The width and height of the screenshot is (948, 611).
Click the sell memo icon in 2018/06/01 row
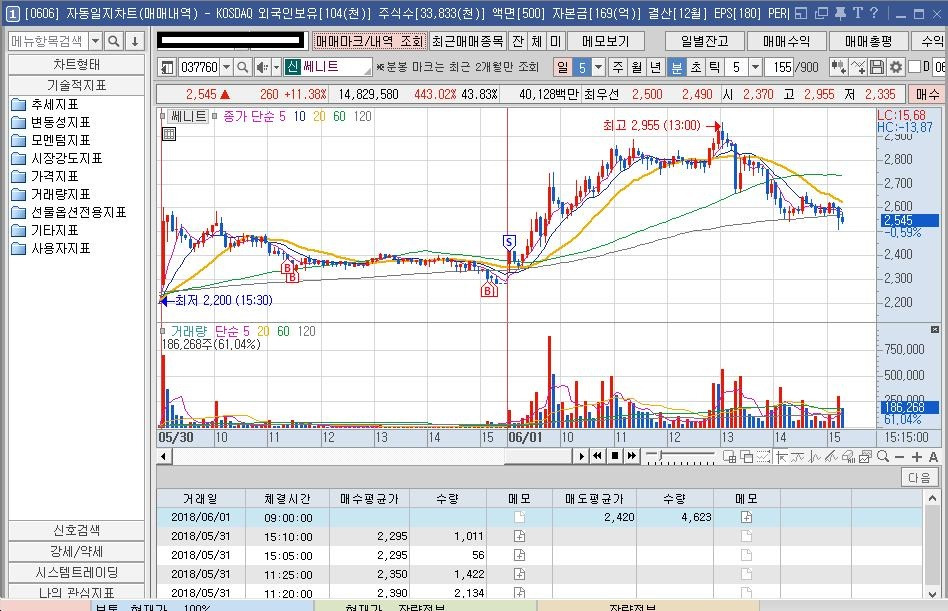coord(747,517)
